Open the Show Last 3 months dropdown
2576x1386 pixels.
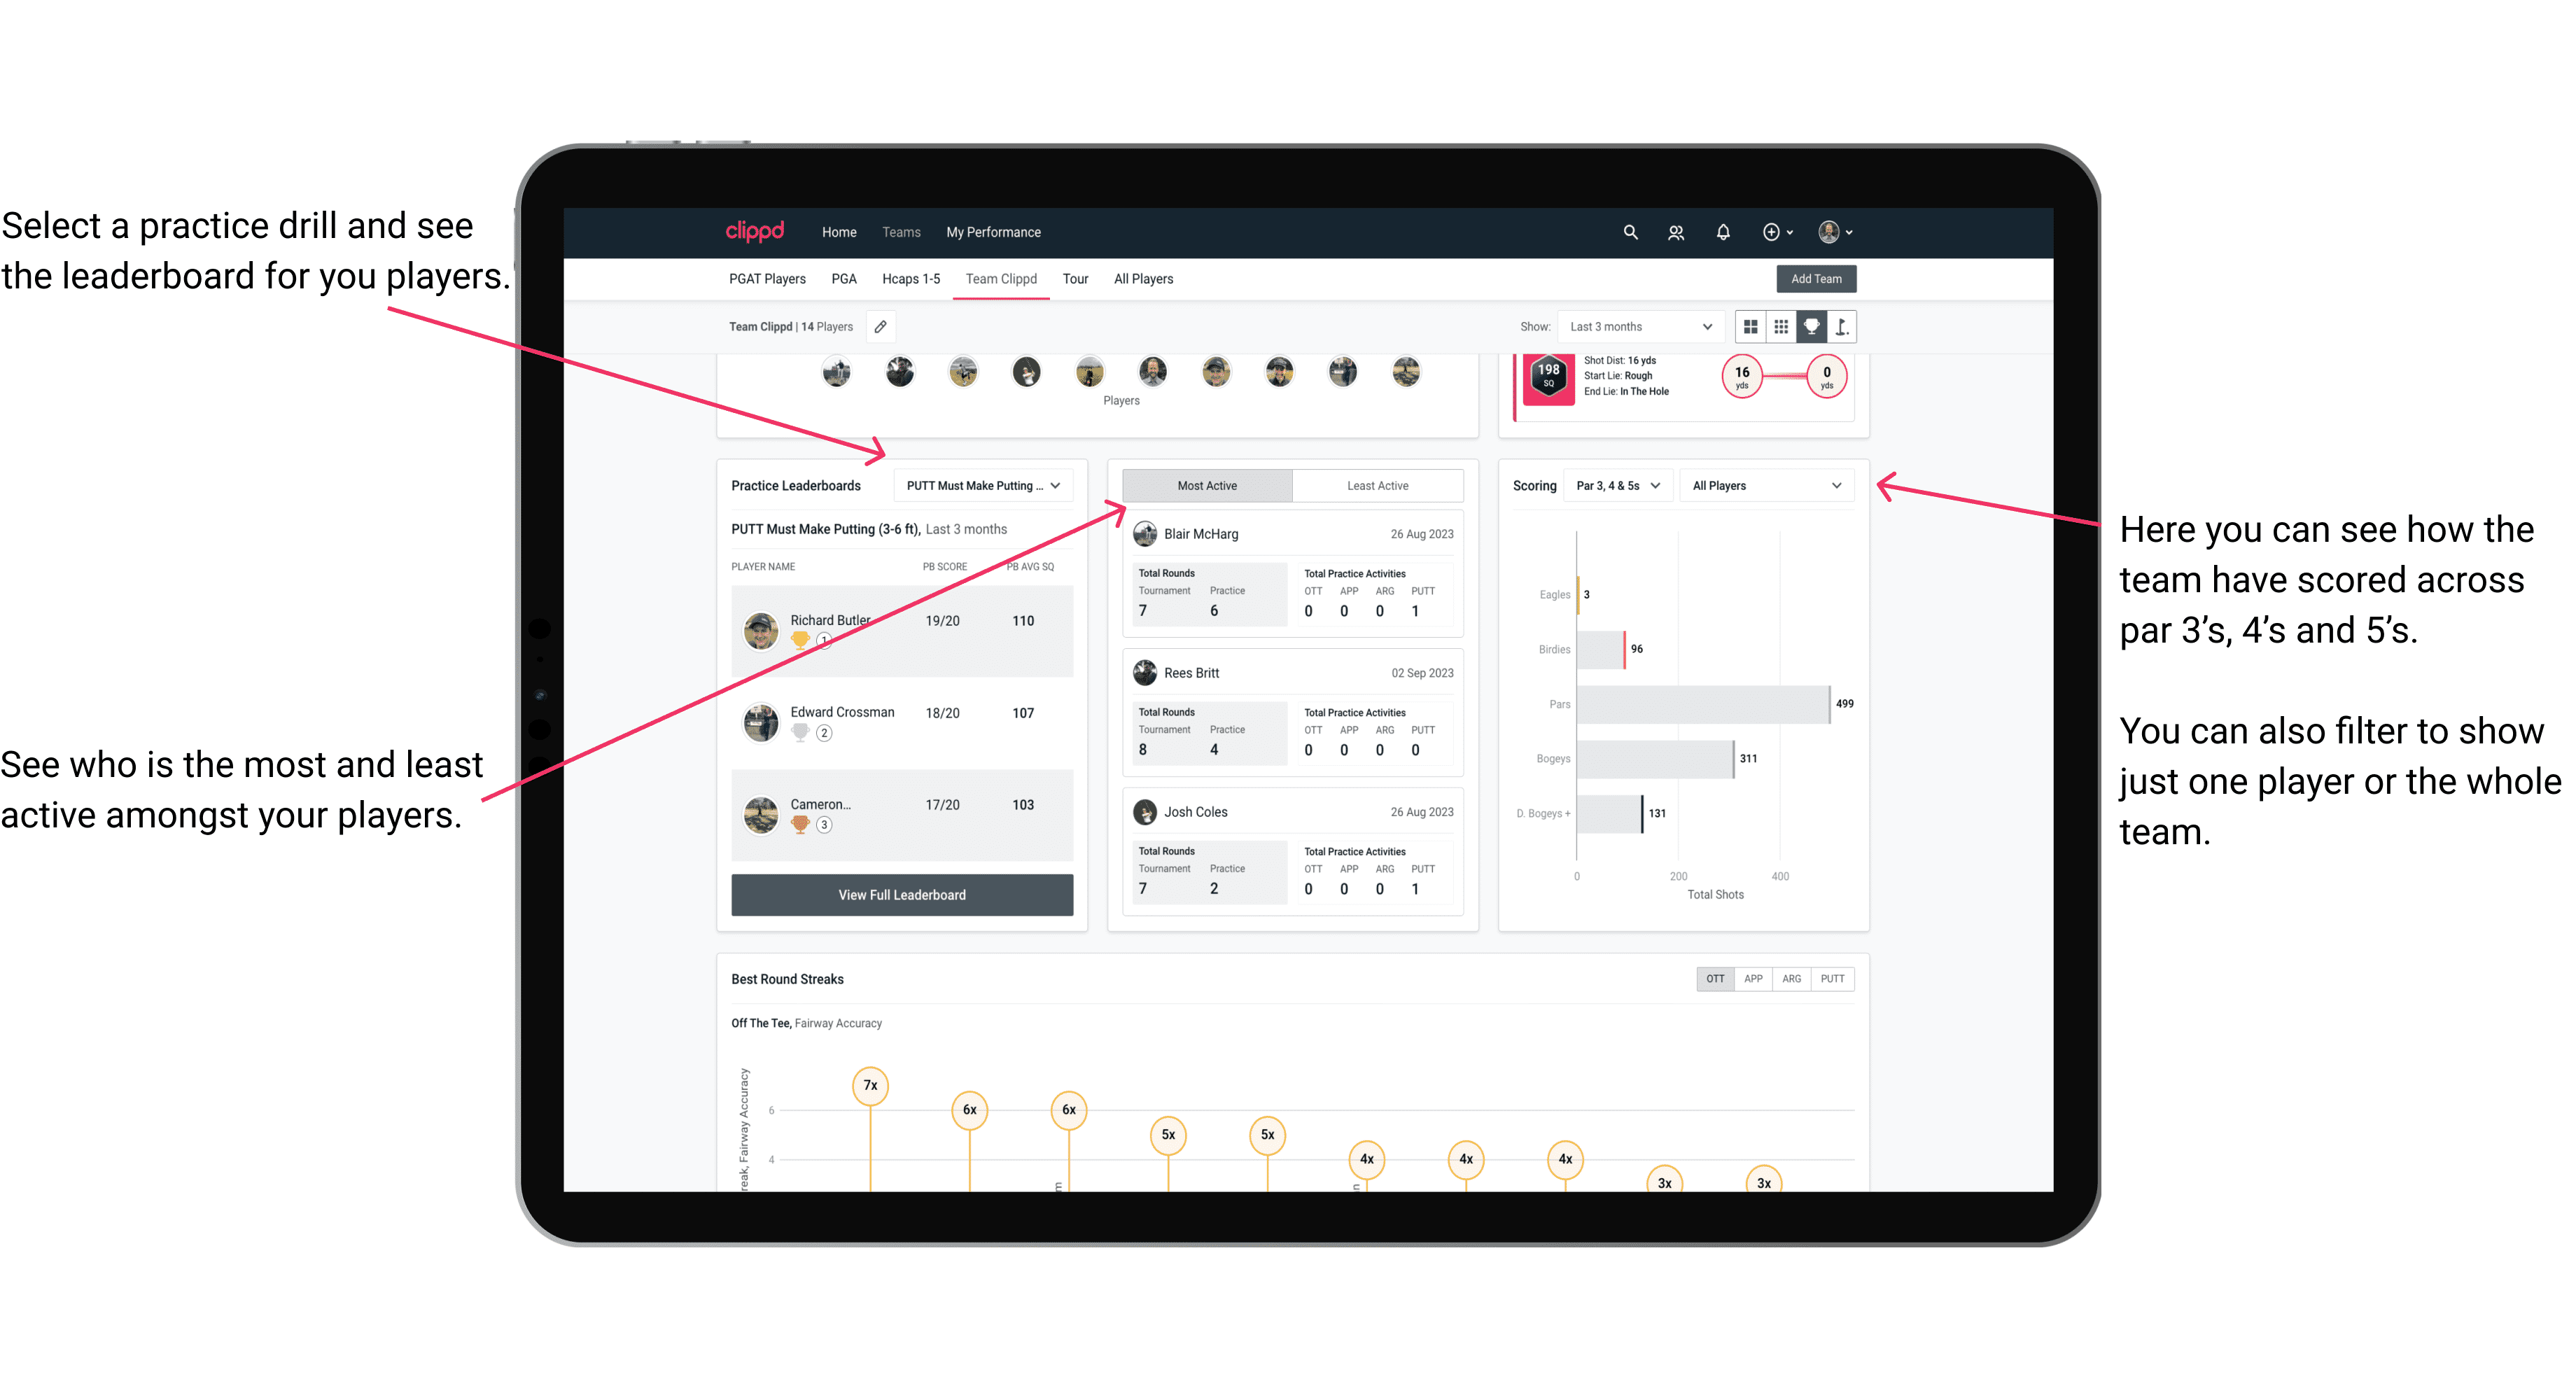click(1638, 328)
